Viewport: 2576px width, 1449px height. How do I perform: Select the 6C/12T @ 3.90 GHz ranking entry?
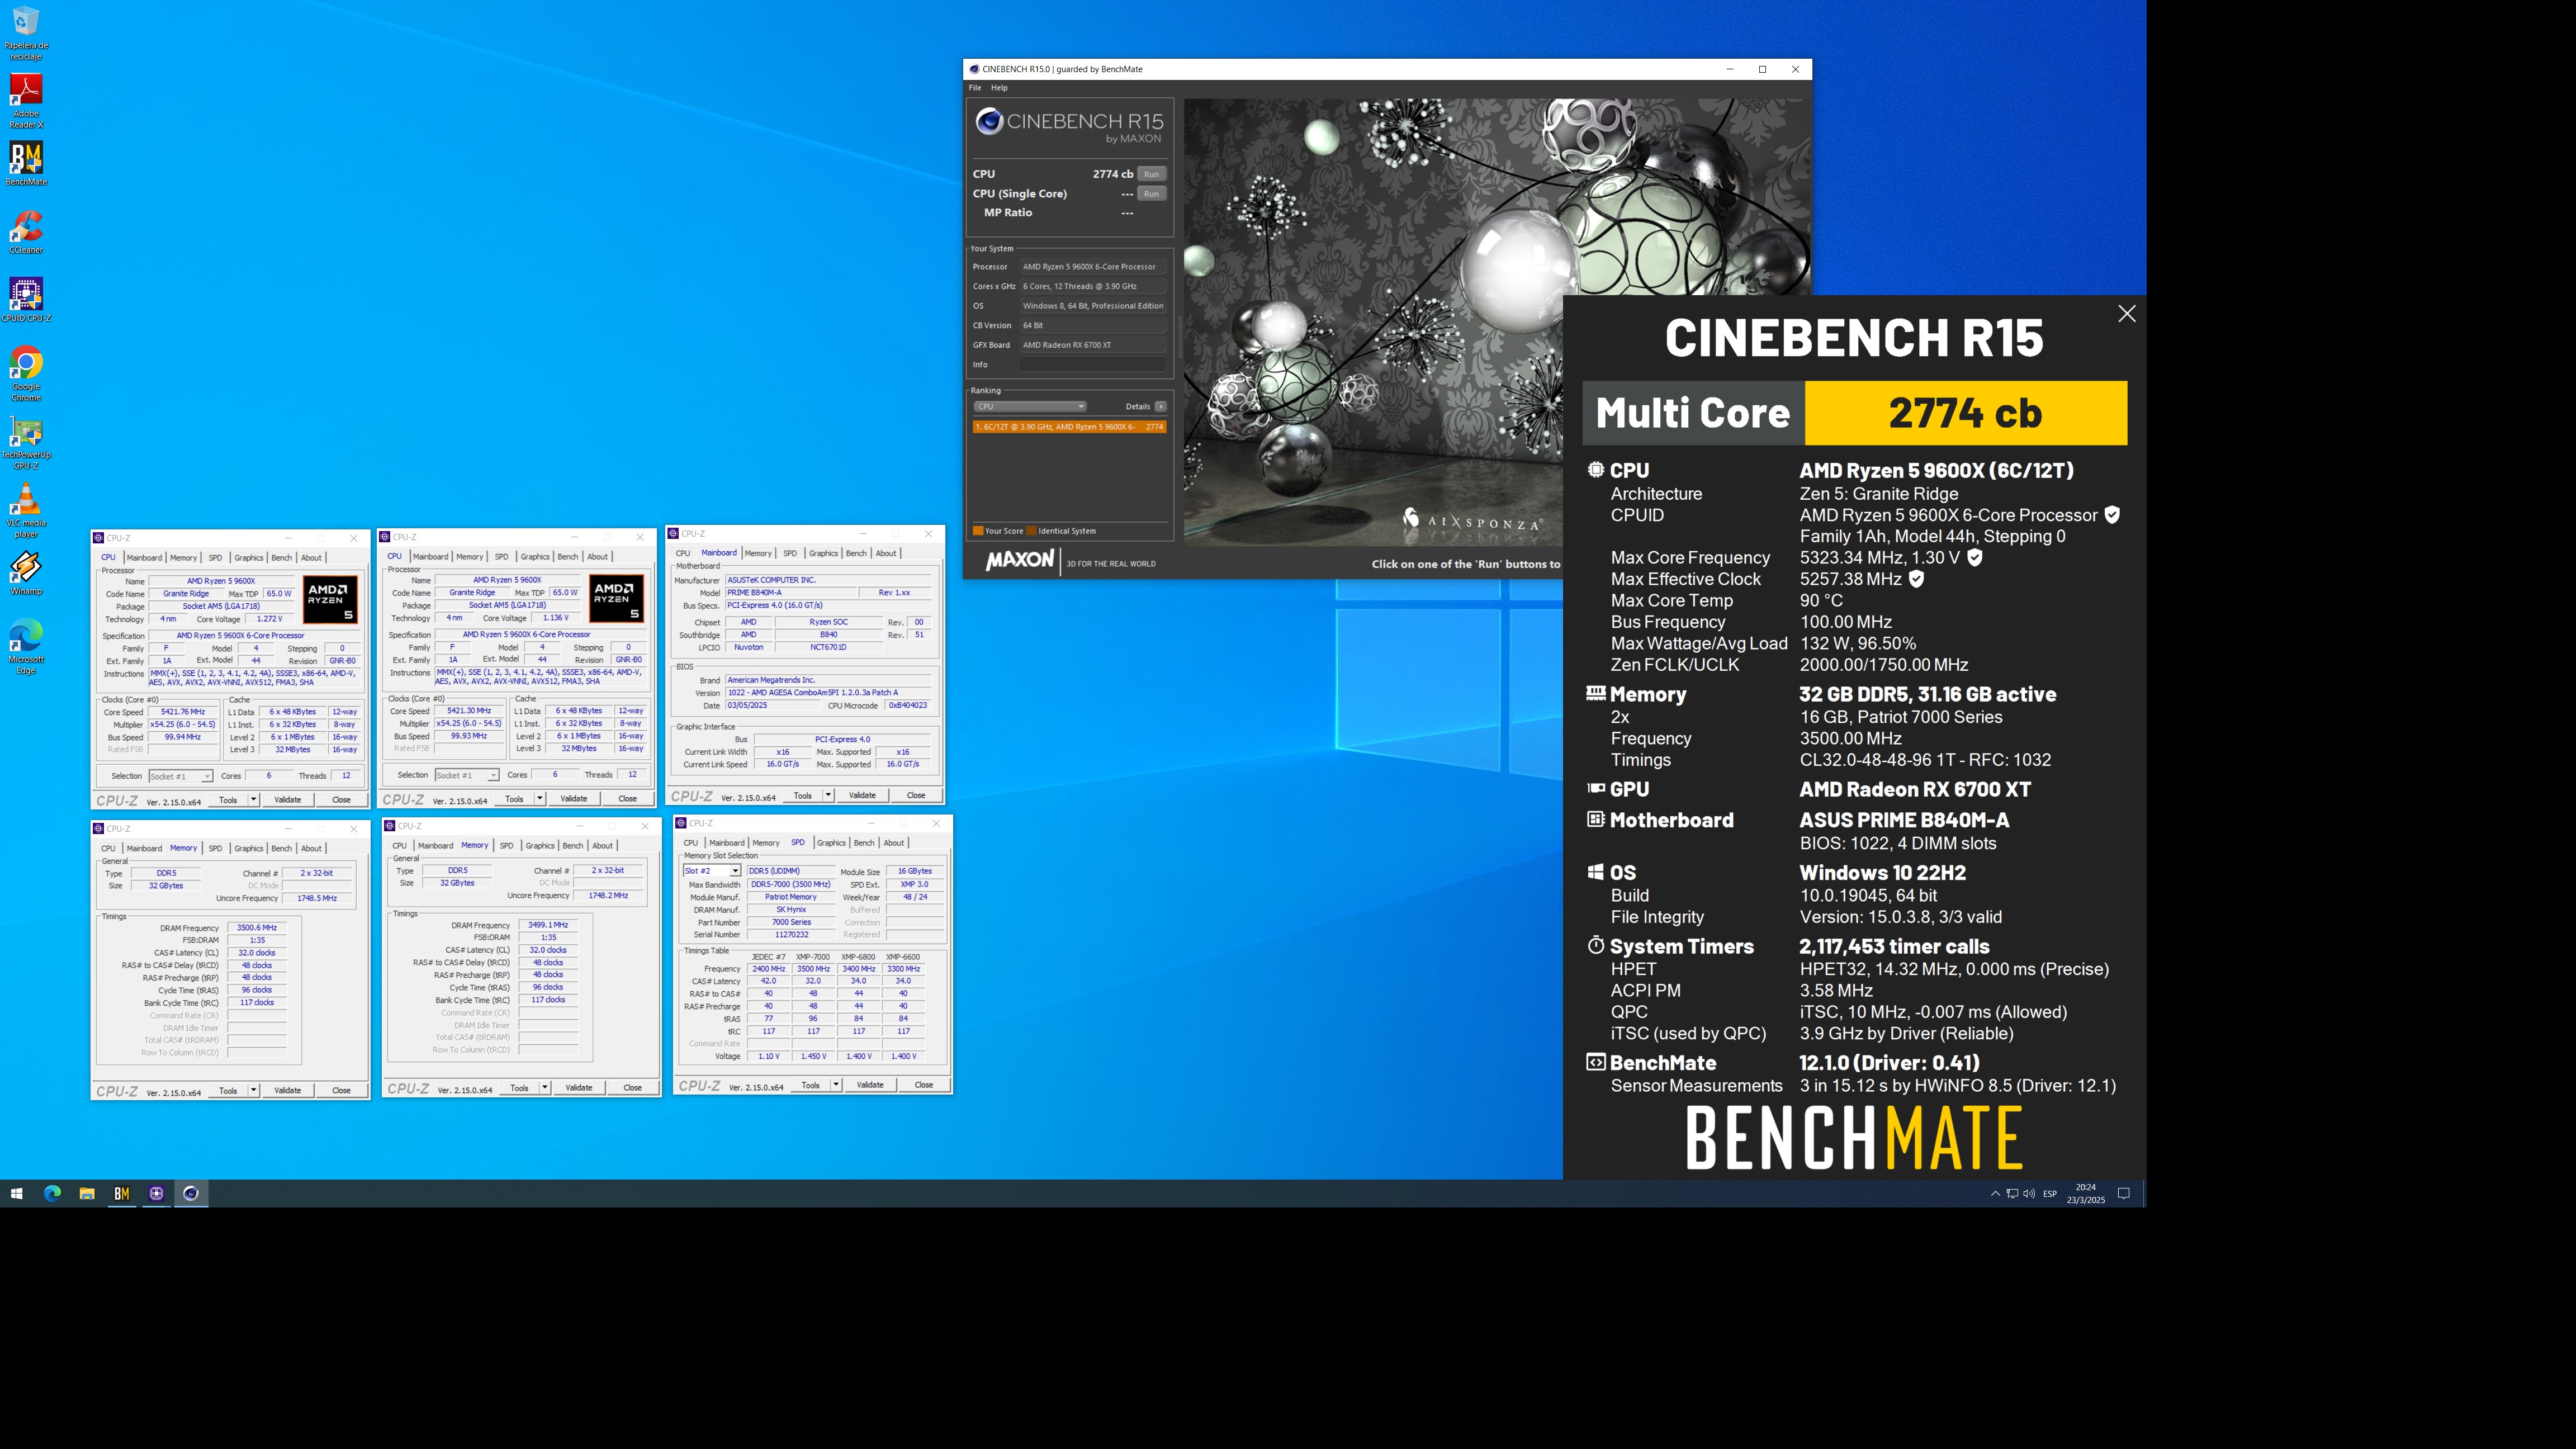pyautogui.click(x=1069, y=427)
